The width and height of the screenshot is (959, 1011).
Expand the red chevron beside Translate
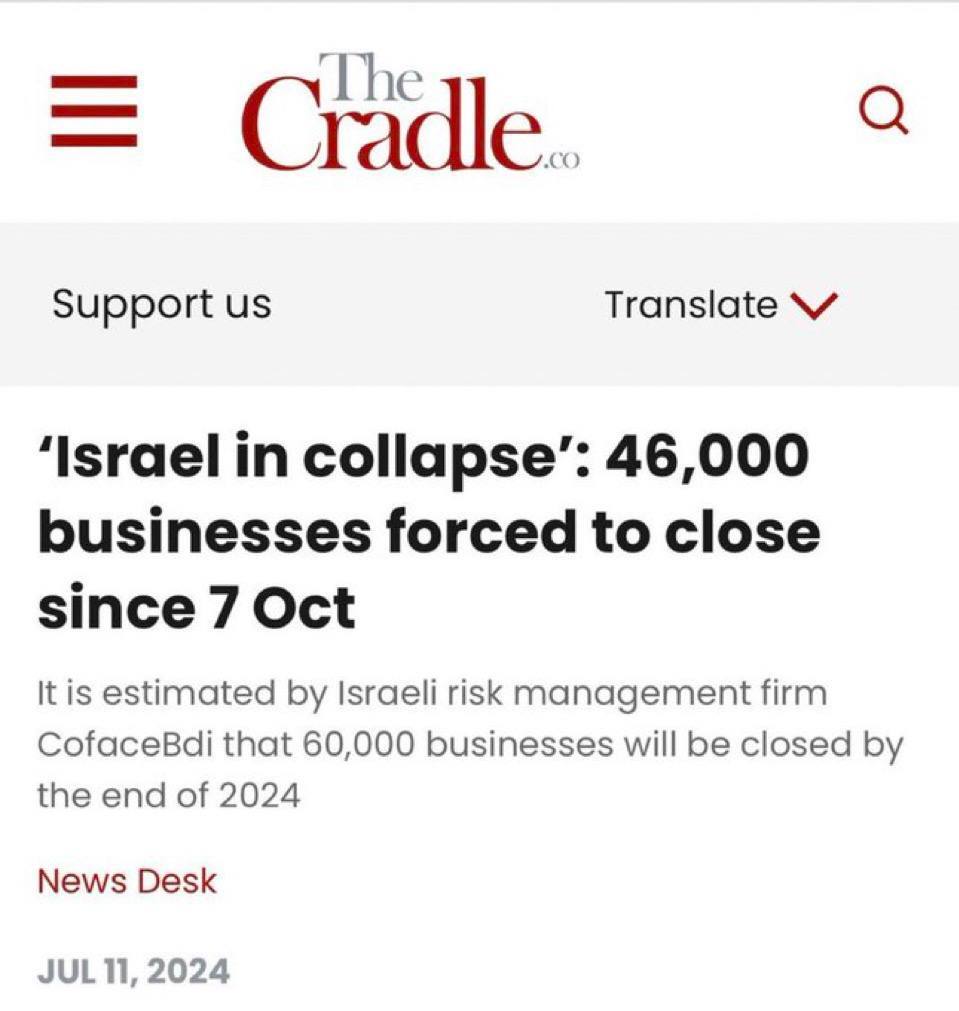pos(813,305)
